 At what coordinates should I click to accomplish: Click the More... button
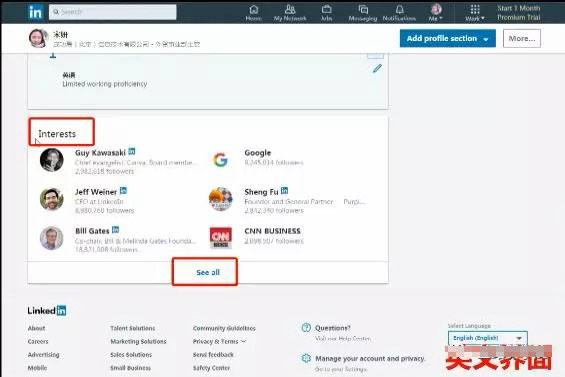coord(522,38)
